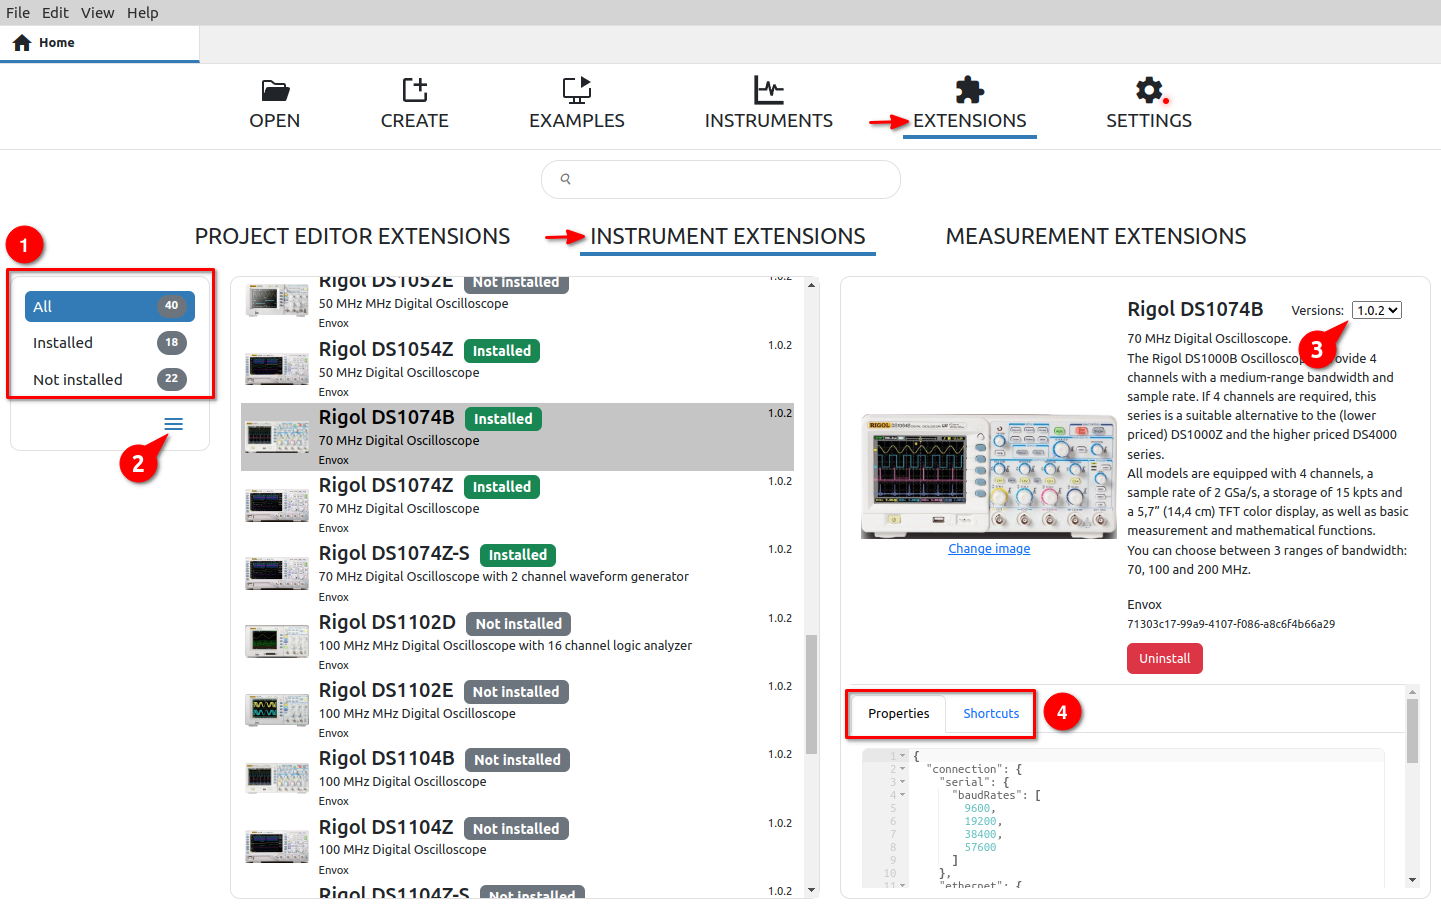
Task: Click the 22 count badge by Not installed
Action: pos(172,379)
